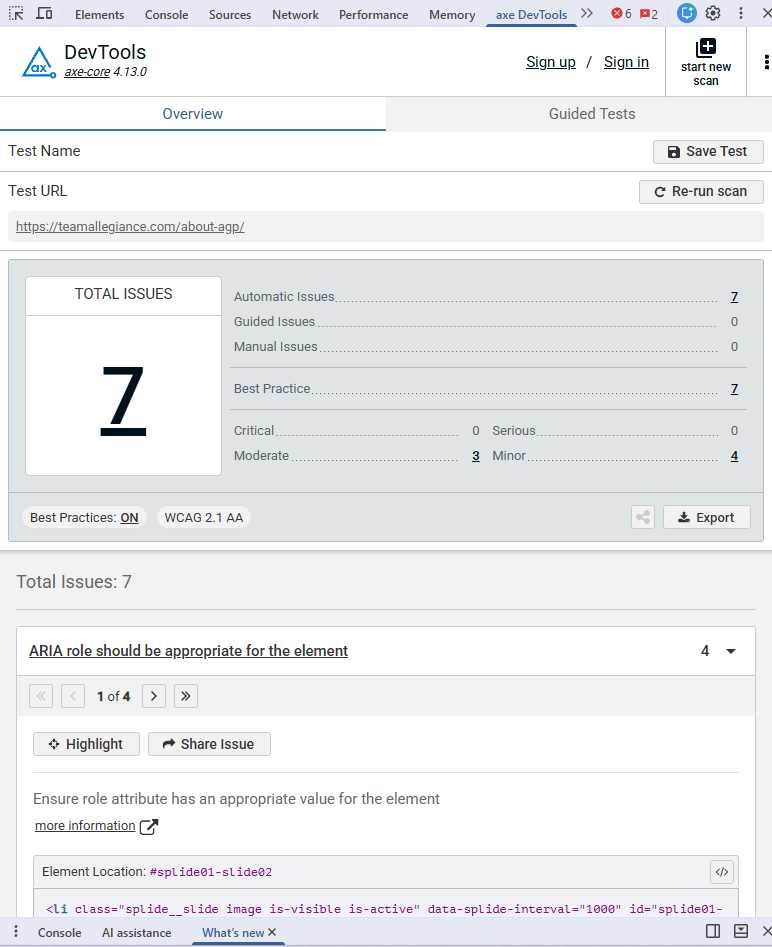Click the #splide01-slide02 element location
Screen dimensions: 772x947
211,872
